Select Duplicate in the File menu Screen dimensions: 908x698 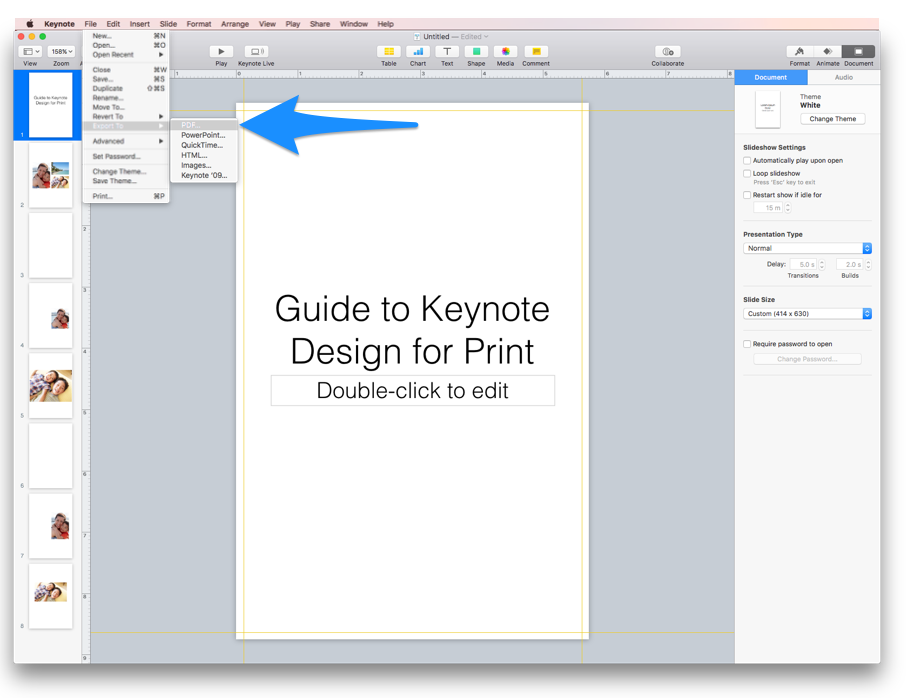tap(126, 89)
